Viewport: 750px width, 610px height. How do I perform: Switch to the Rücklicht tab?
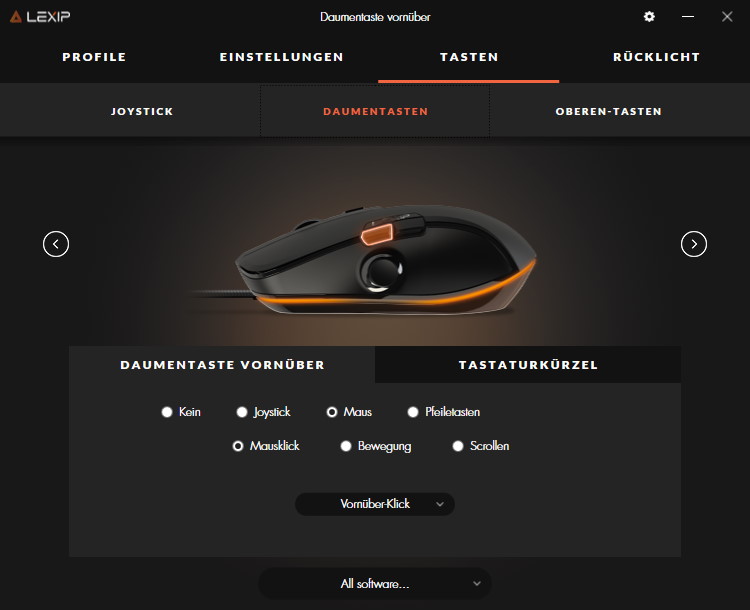pos(656,57)
